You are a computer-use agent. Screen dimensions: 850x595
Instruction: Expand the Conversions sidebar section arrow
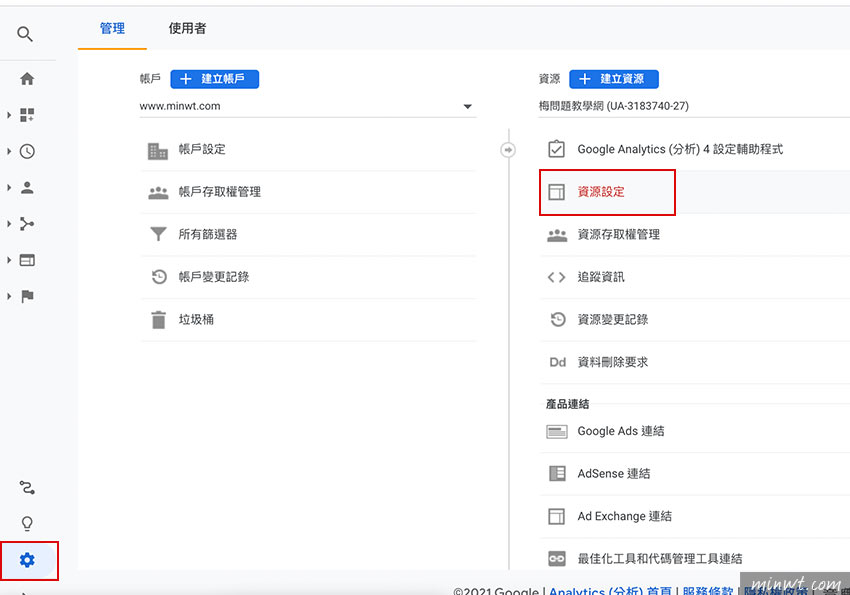tap(9, 296)
